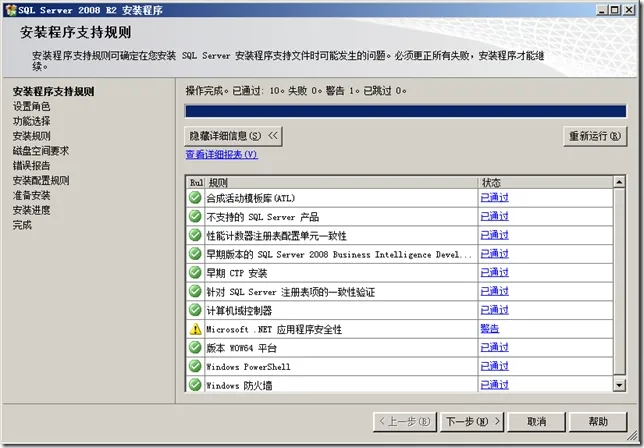Select 完成 step in sidebar

coord(22,225)
